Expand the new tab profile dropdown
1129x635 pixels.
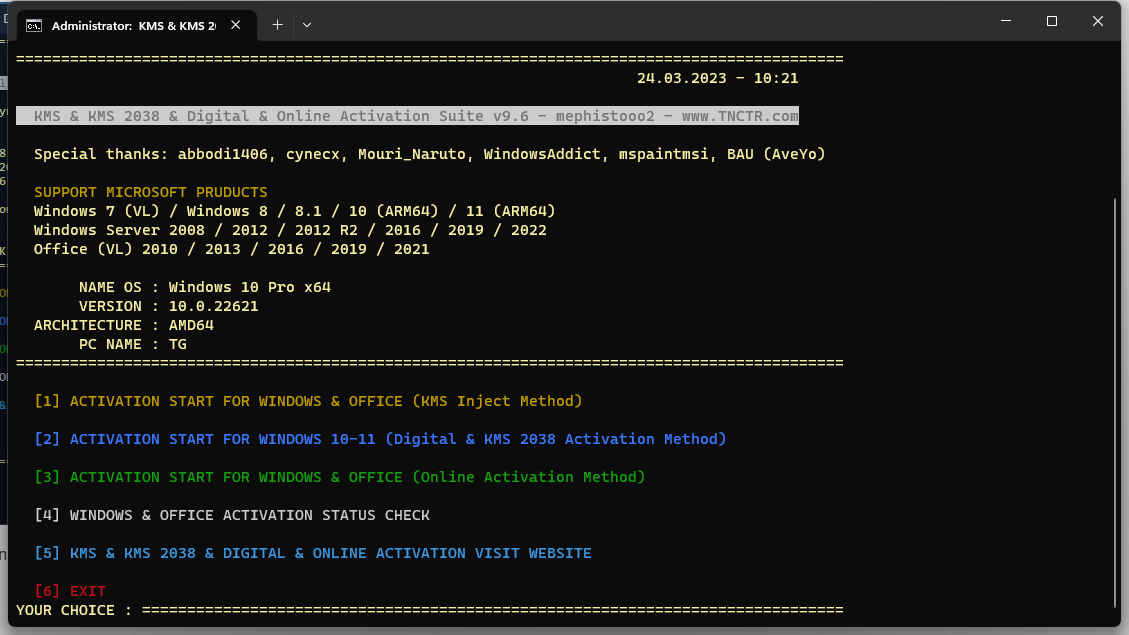coord(307,25)
